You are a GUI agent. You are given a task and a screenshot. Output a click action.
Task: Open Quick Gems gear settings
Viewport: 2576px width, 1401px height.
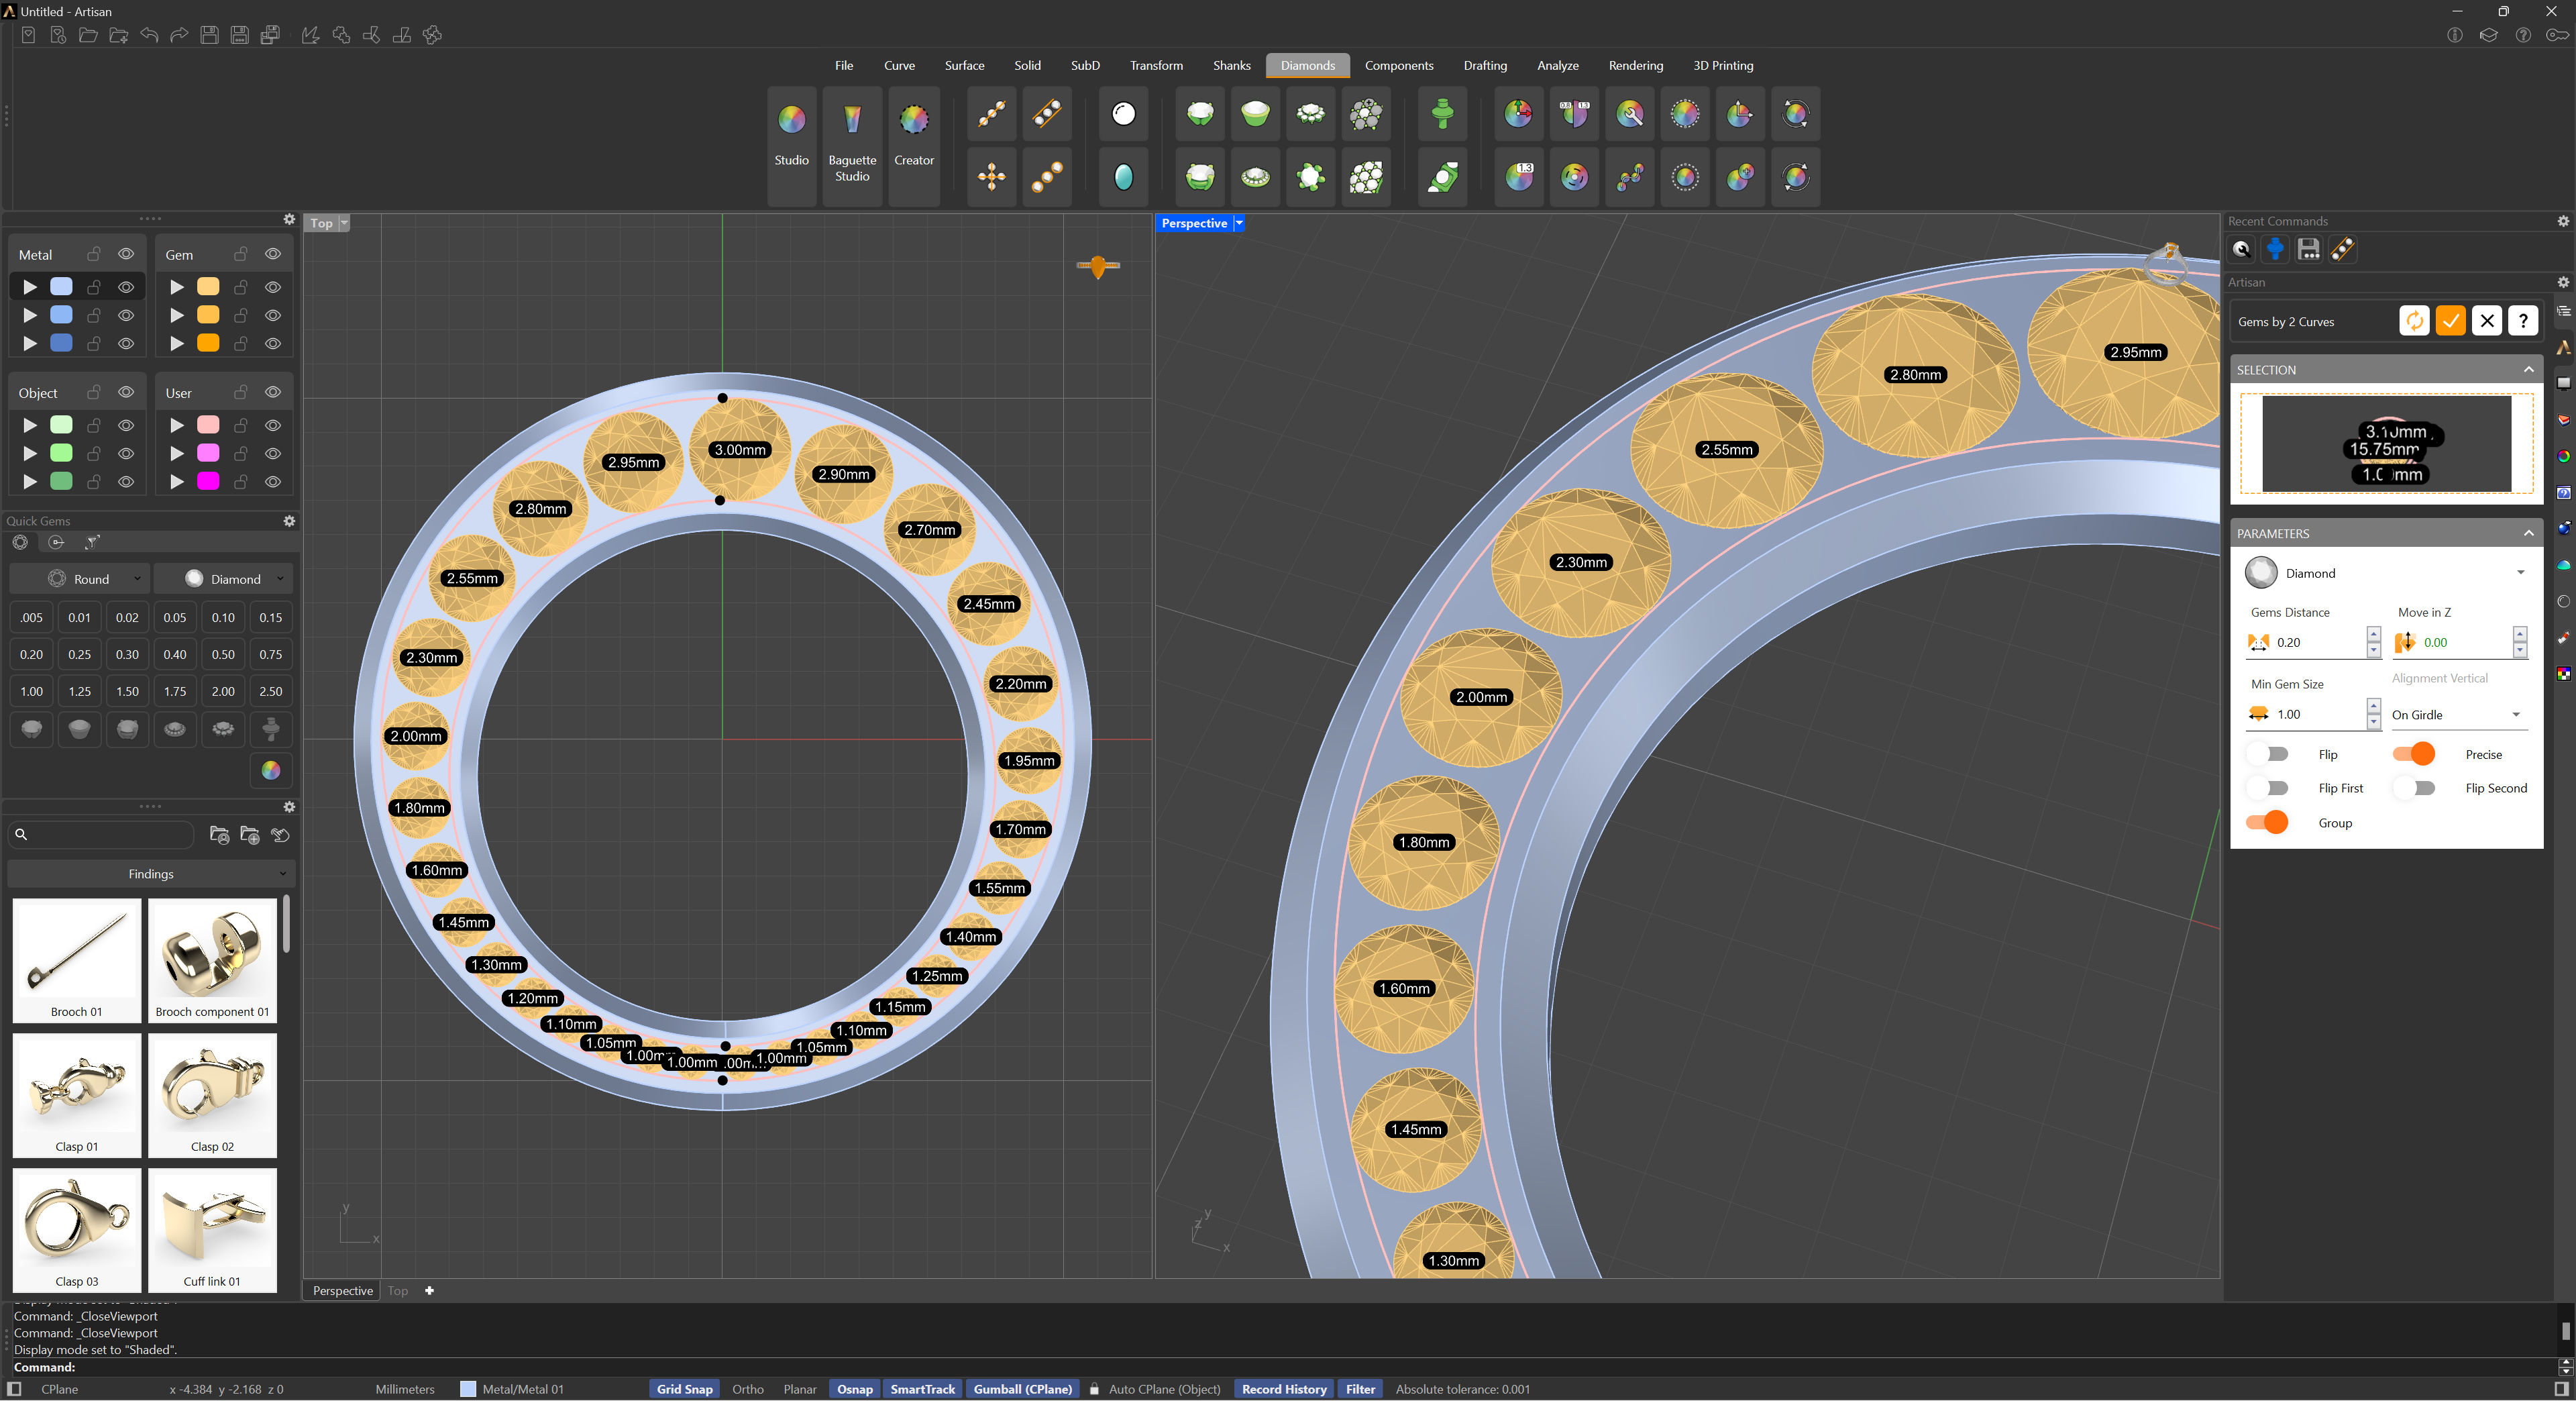[289, 521]
